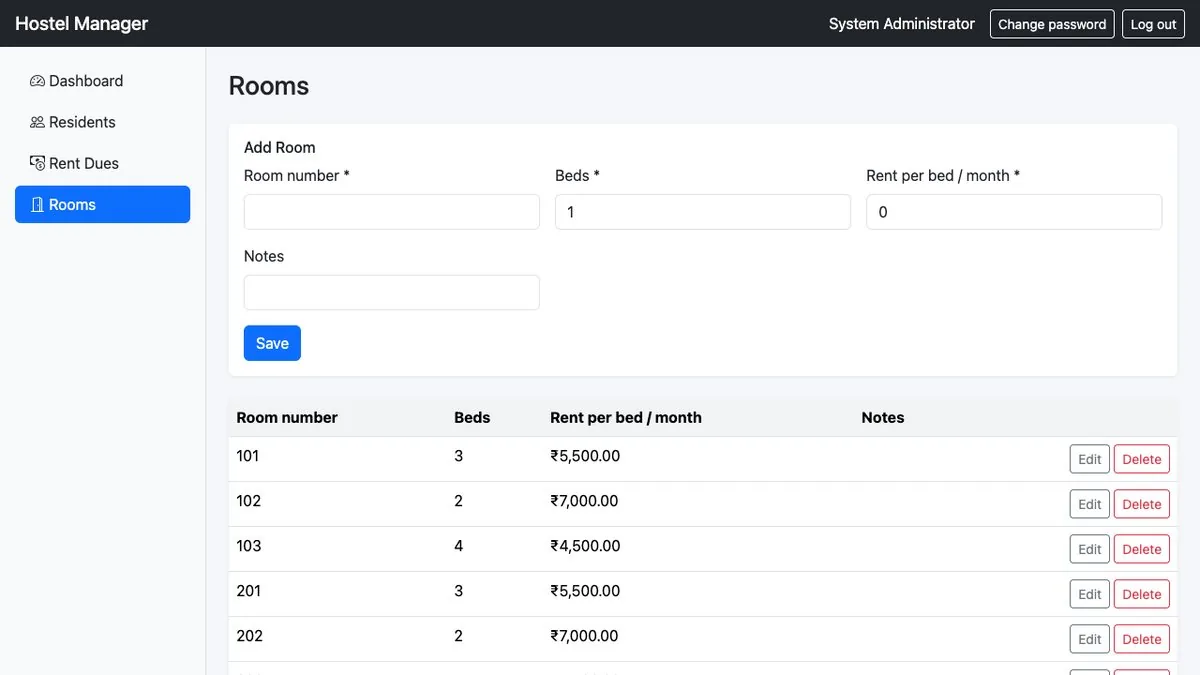The image size is (1200, 675).
Task: Open Rent Dues section
Action: 102,163
